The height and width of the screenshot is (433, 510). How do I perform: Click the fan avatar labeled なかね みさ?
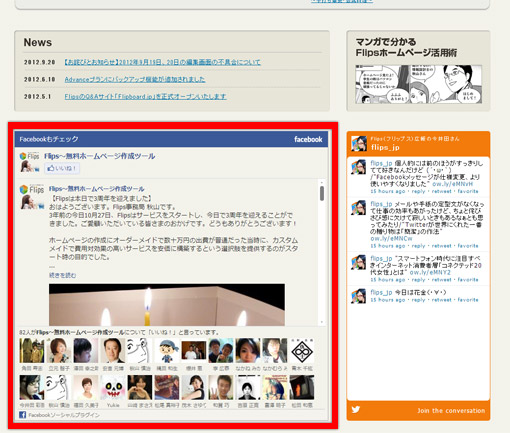click(248, 351)
